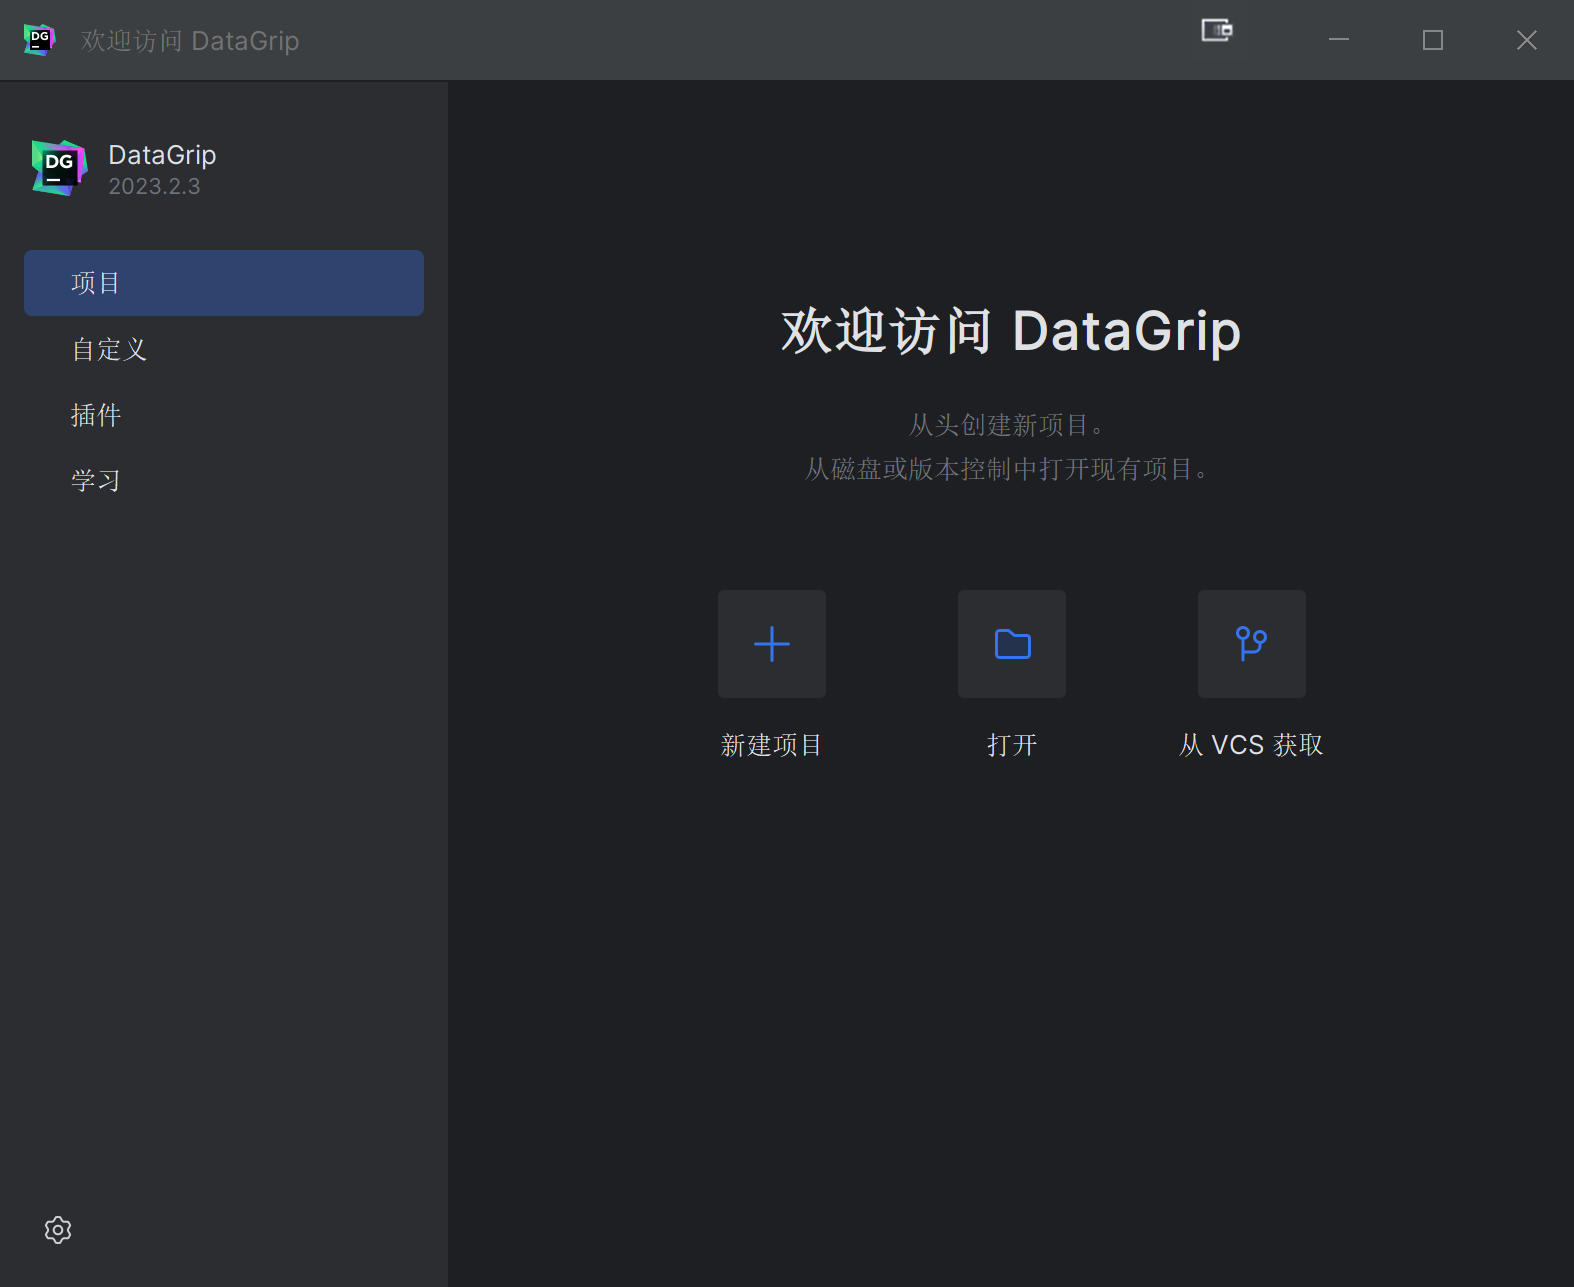Switch to the 自定义 tab
The width and height of the screenshot is (1574, 1287).
pyautogui.click(x=224, y=349)
